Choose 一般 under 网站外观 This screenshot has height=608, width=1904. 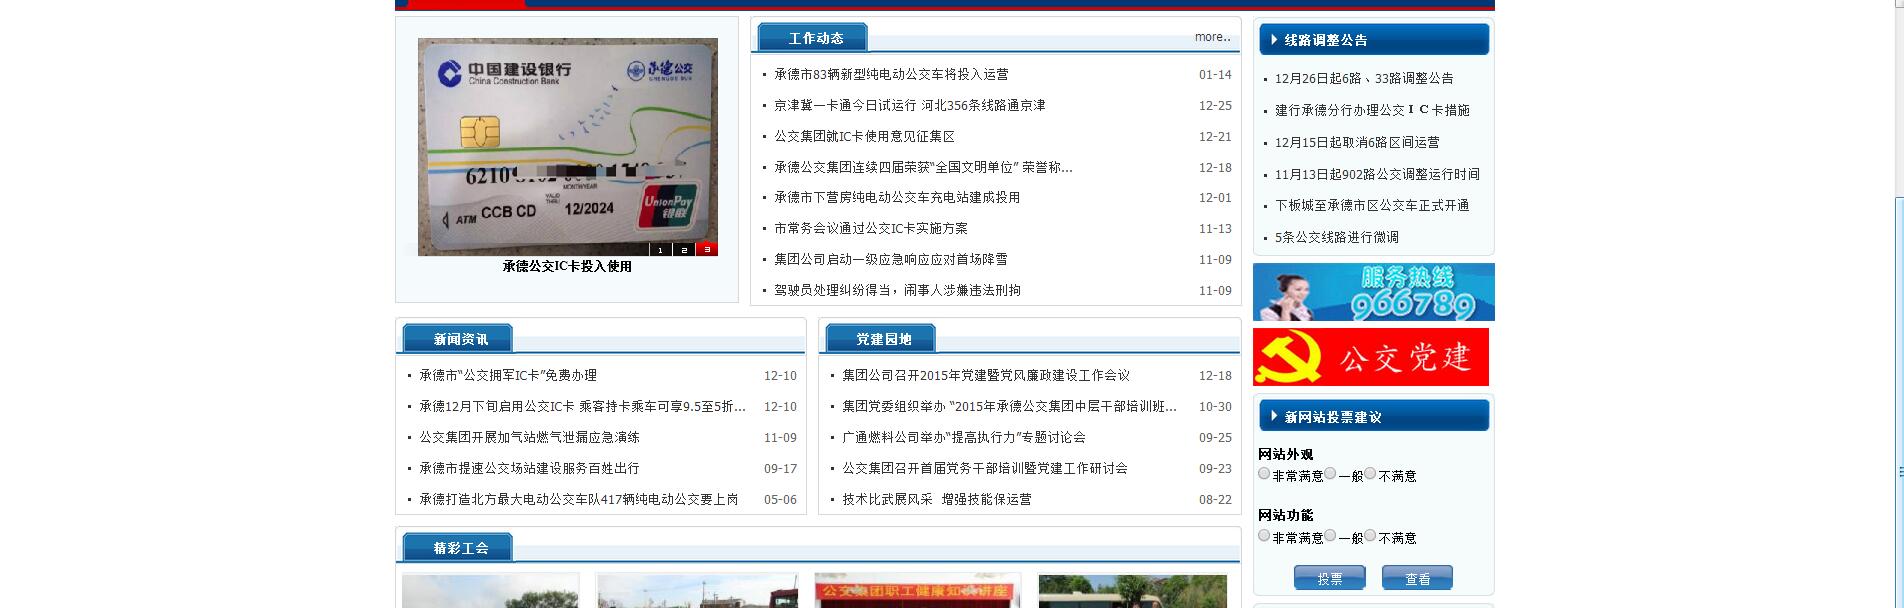point(1330,474)
